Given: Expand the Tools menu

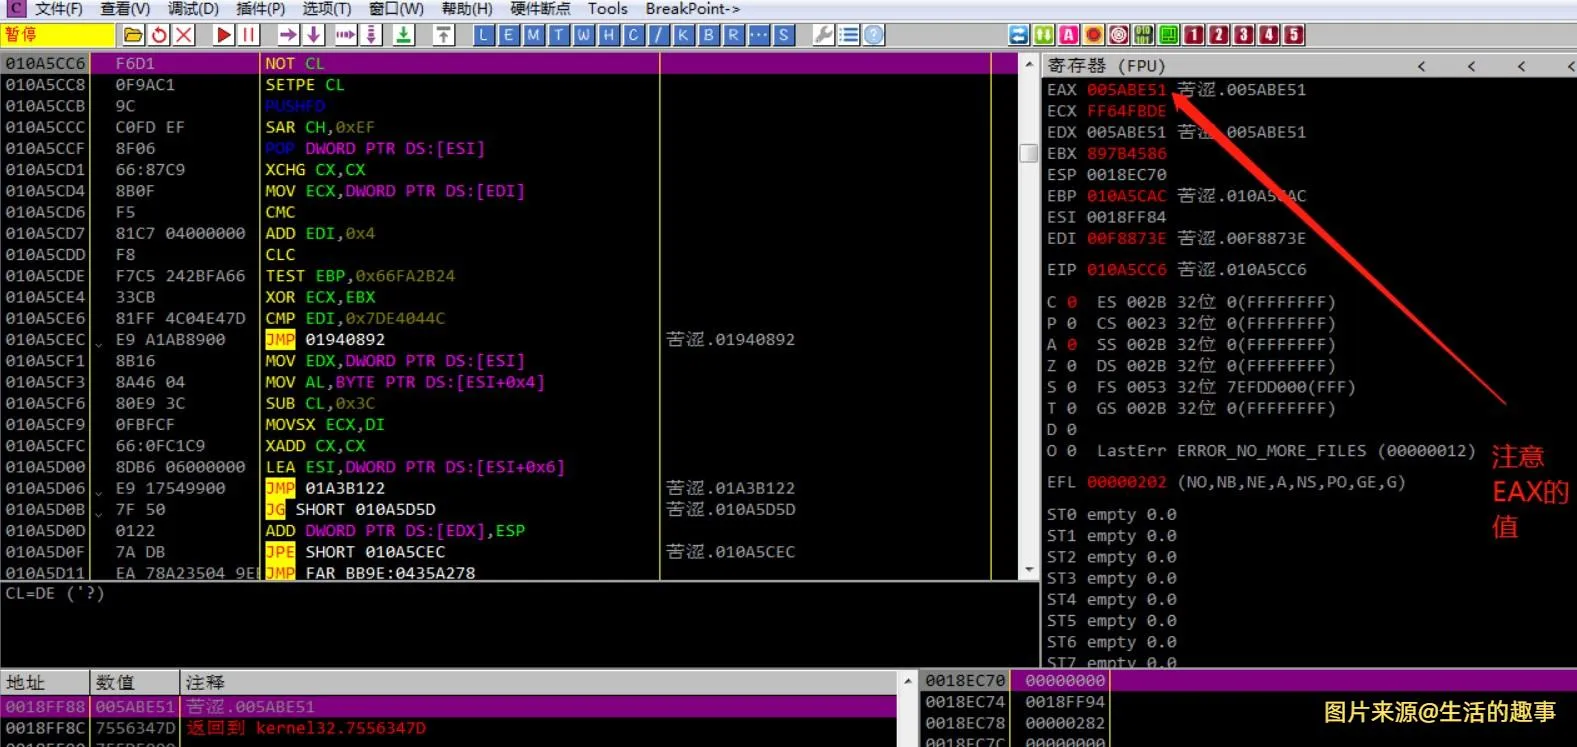Looking at the screenshot, I should (607, 9).
